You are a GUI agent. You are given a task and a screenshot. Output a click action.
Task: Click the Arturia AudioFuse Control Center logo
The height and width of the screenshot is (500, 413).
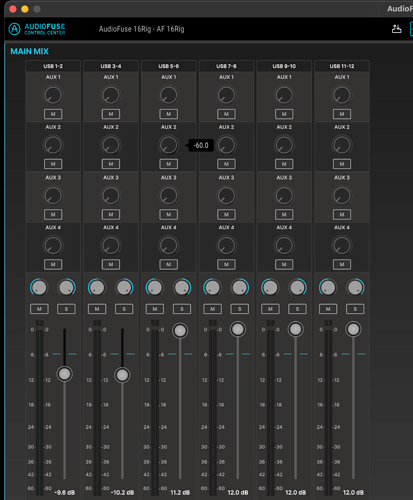pos(37,29)
